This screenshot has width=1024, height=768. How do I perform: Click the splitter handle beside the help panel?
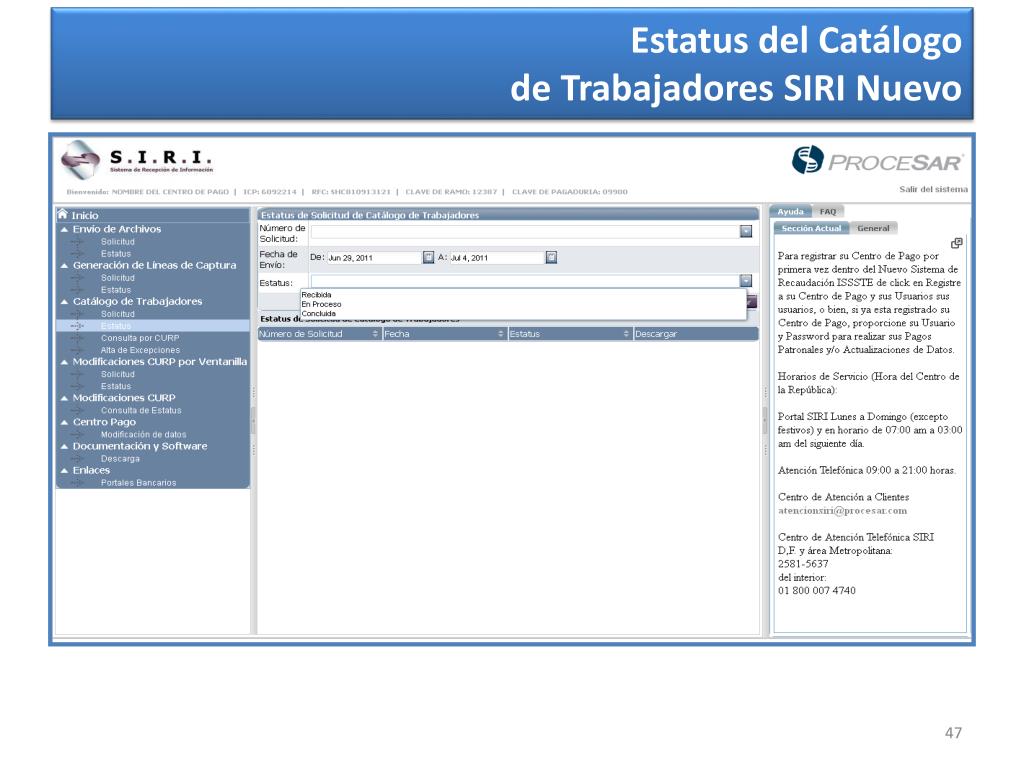pos(765,421)
